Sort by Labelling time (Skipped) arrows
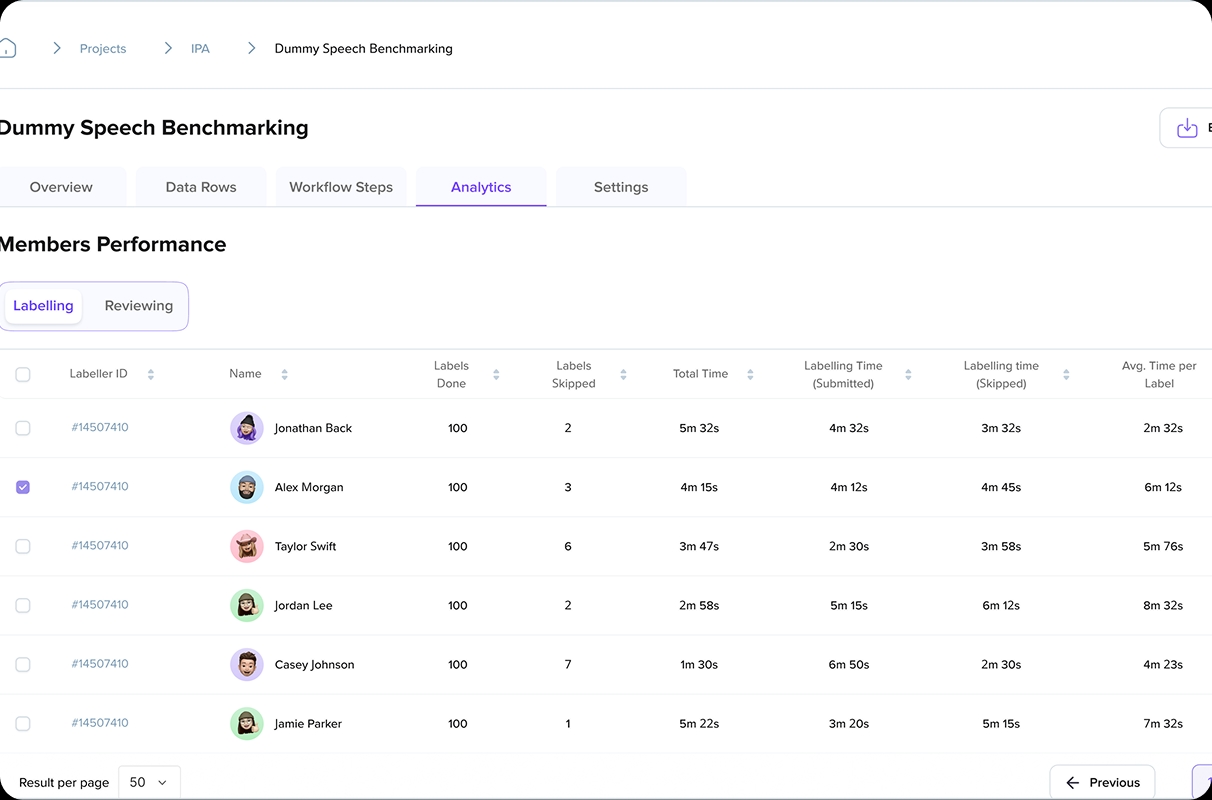1212x800 pixels. [1066, 375]
